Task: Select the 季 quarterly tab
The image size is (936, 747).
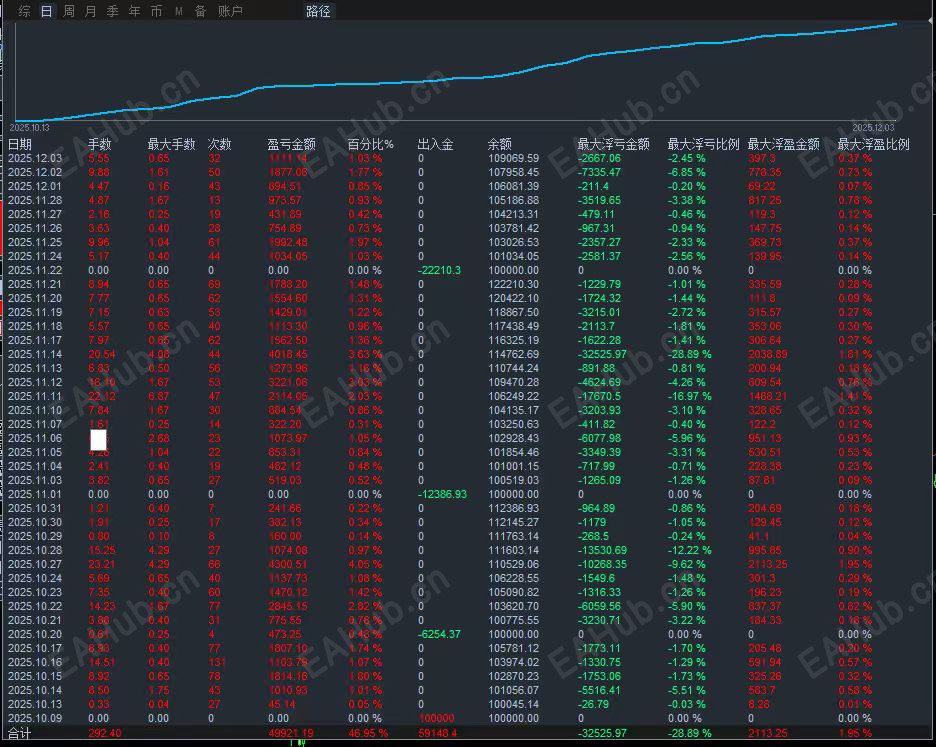Action: tap(113, 11)
